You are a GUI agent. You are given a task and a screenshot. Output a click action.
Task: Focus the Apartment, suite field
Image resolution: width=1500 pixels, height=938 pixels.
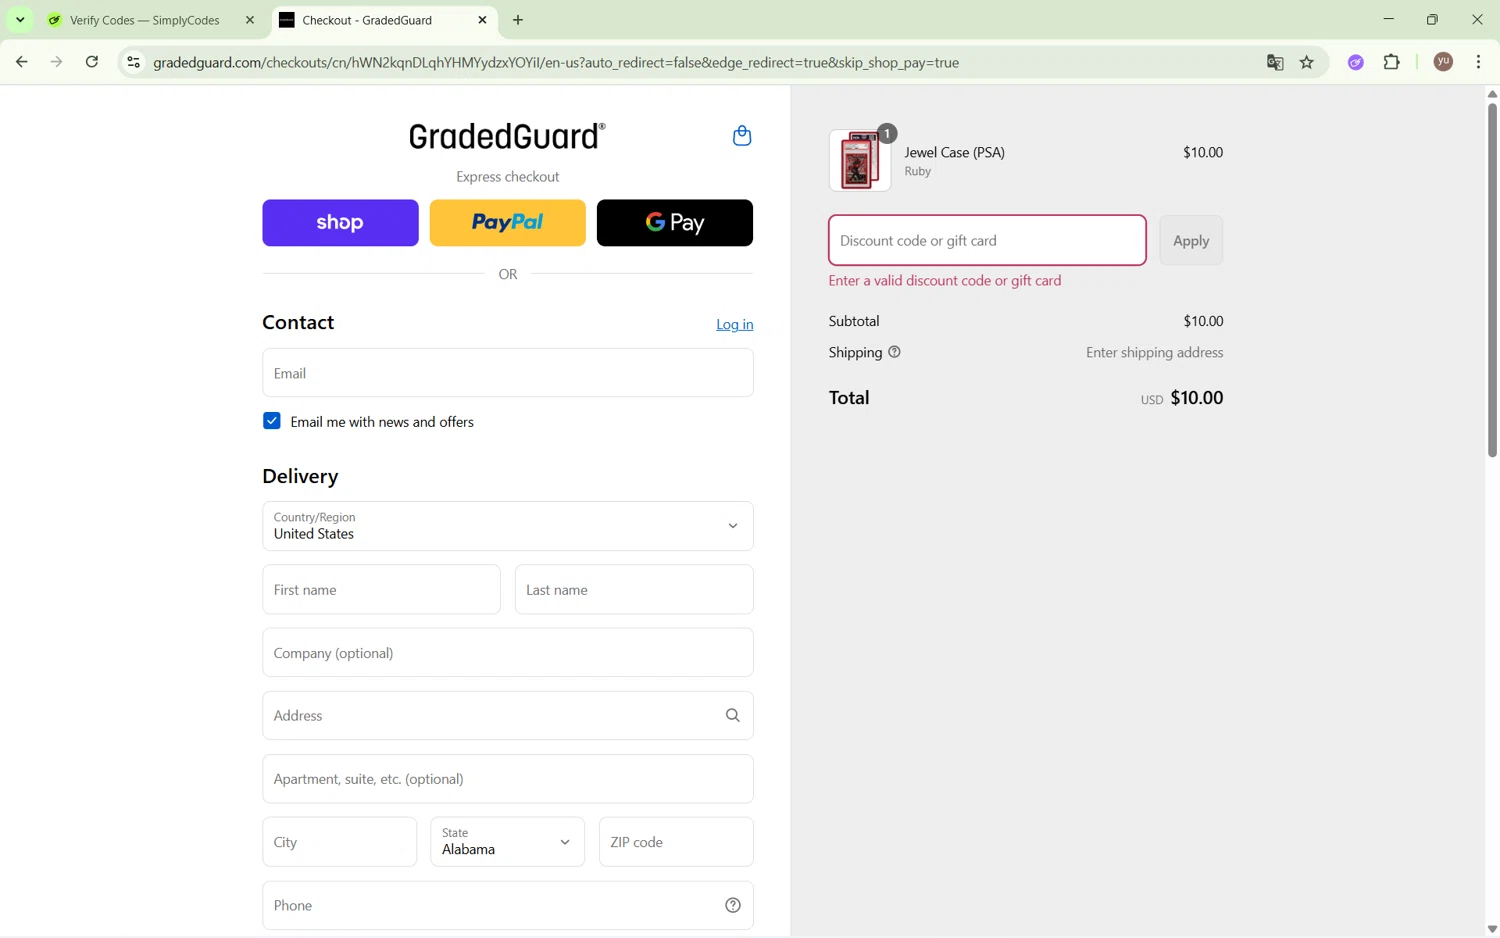tap(507, 779)
